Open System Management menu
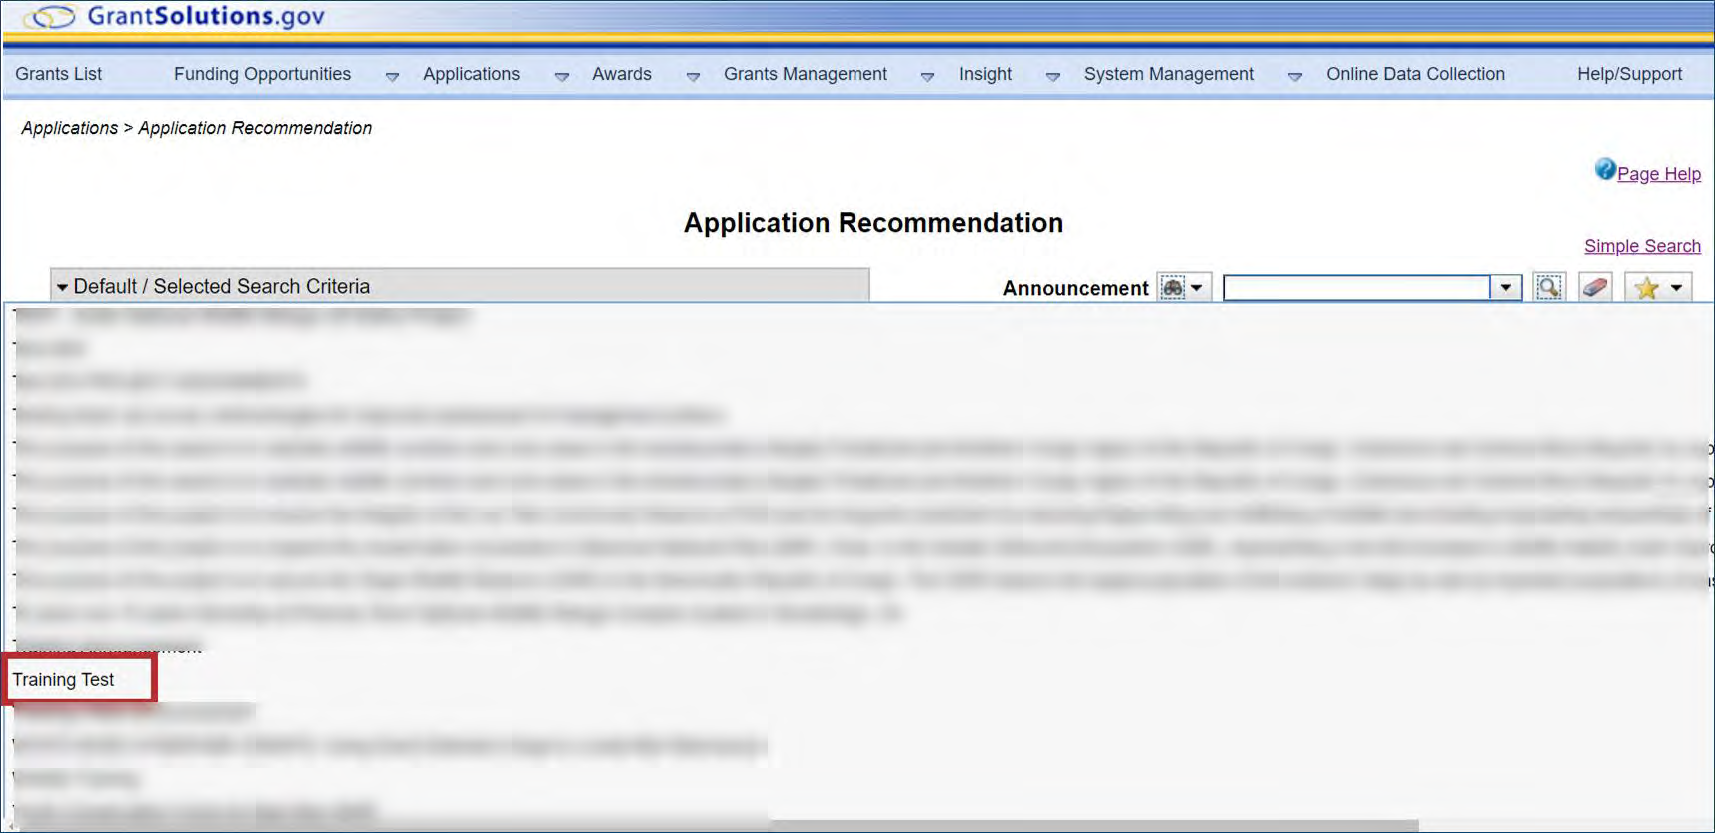1715x833 pixels. (1168, 74)
